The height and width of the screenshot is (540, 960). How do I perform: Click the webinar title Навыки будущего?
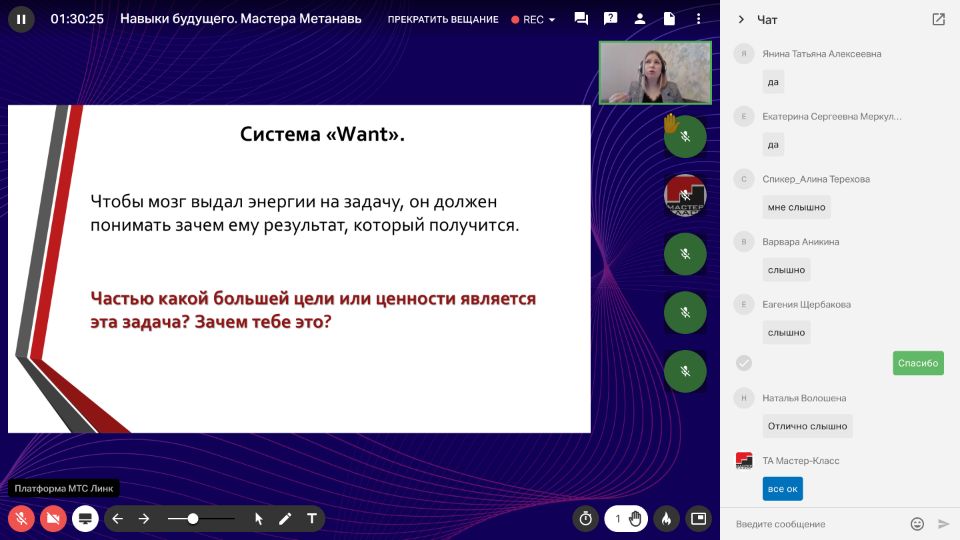coord(240,19)
